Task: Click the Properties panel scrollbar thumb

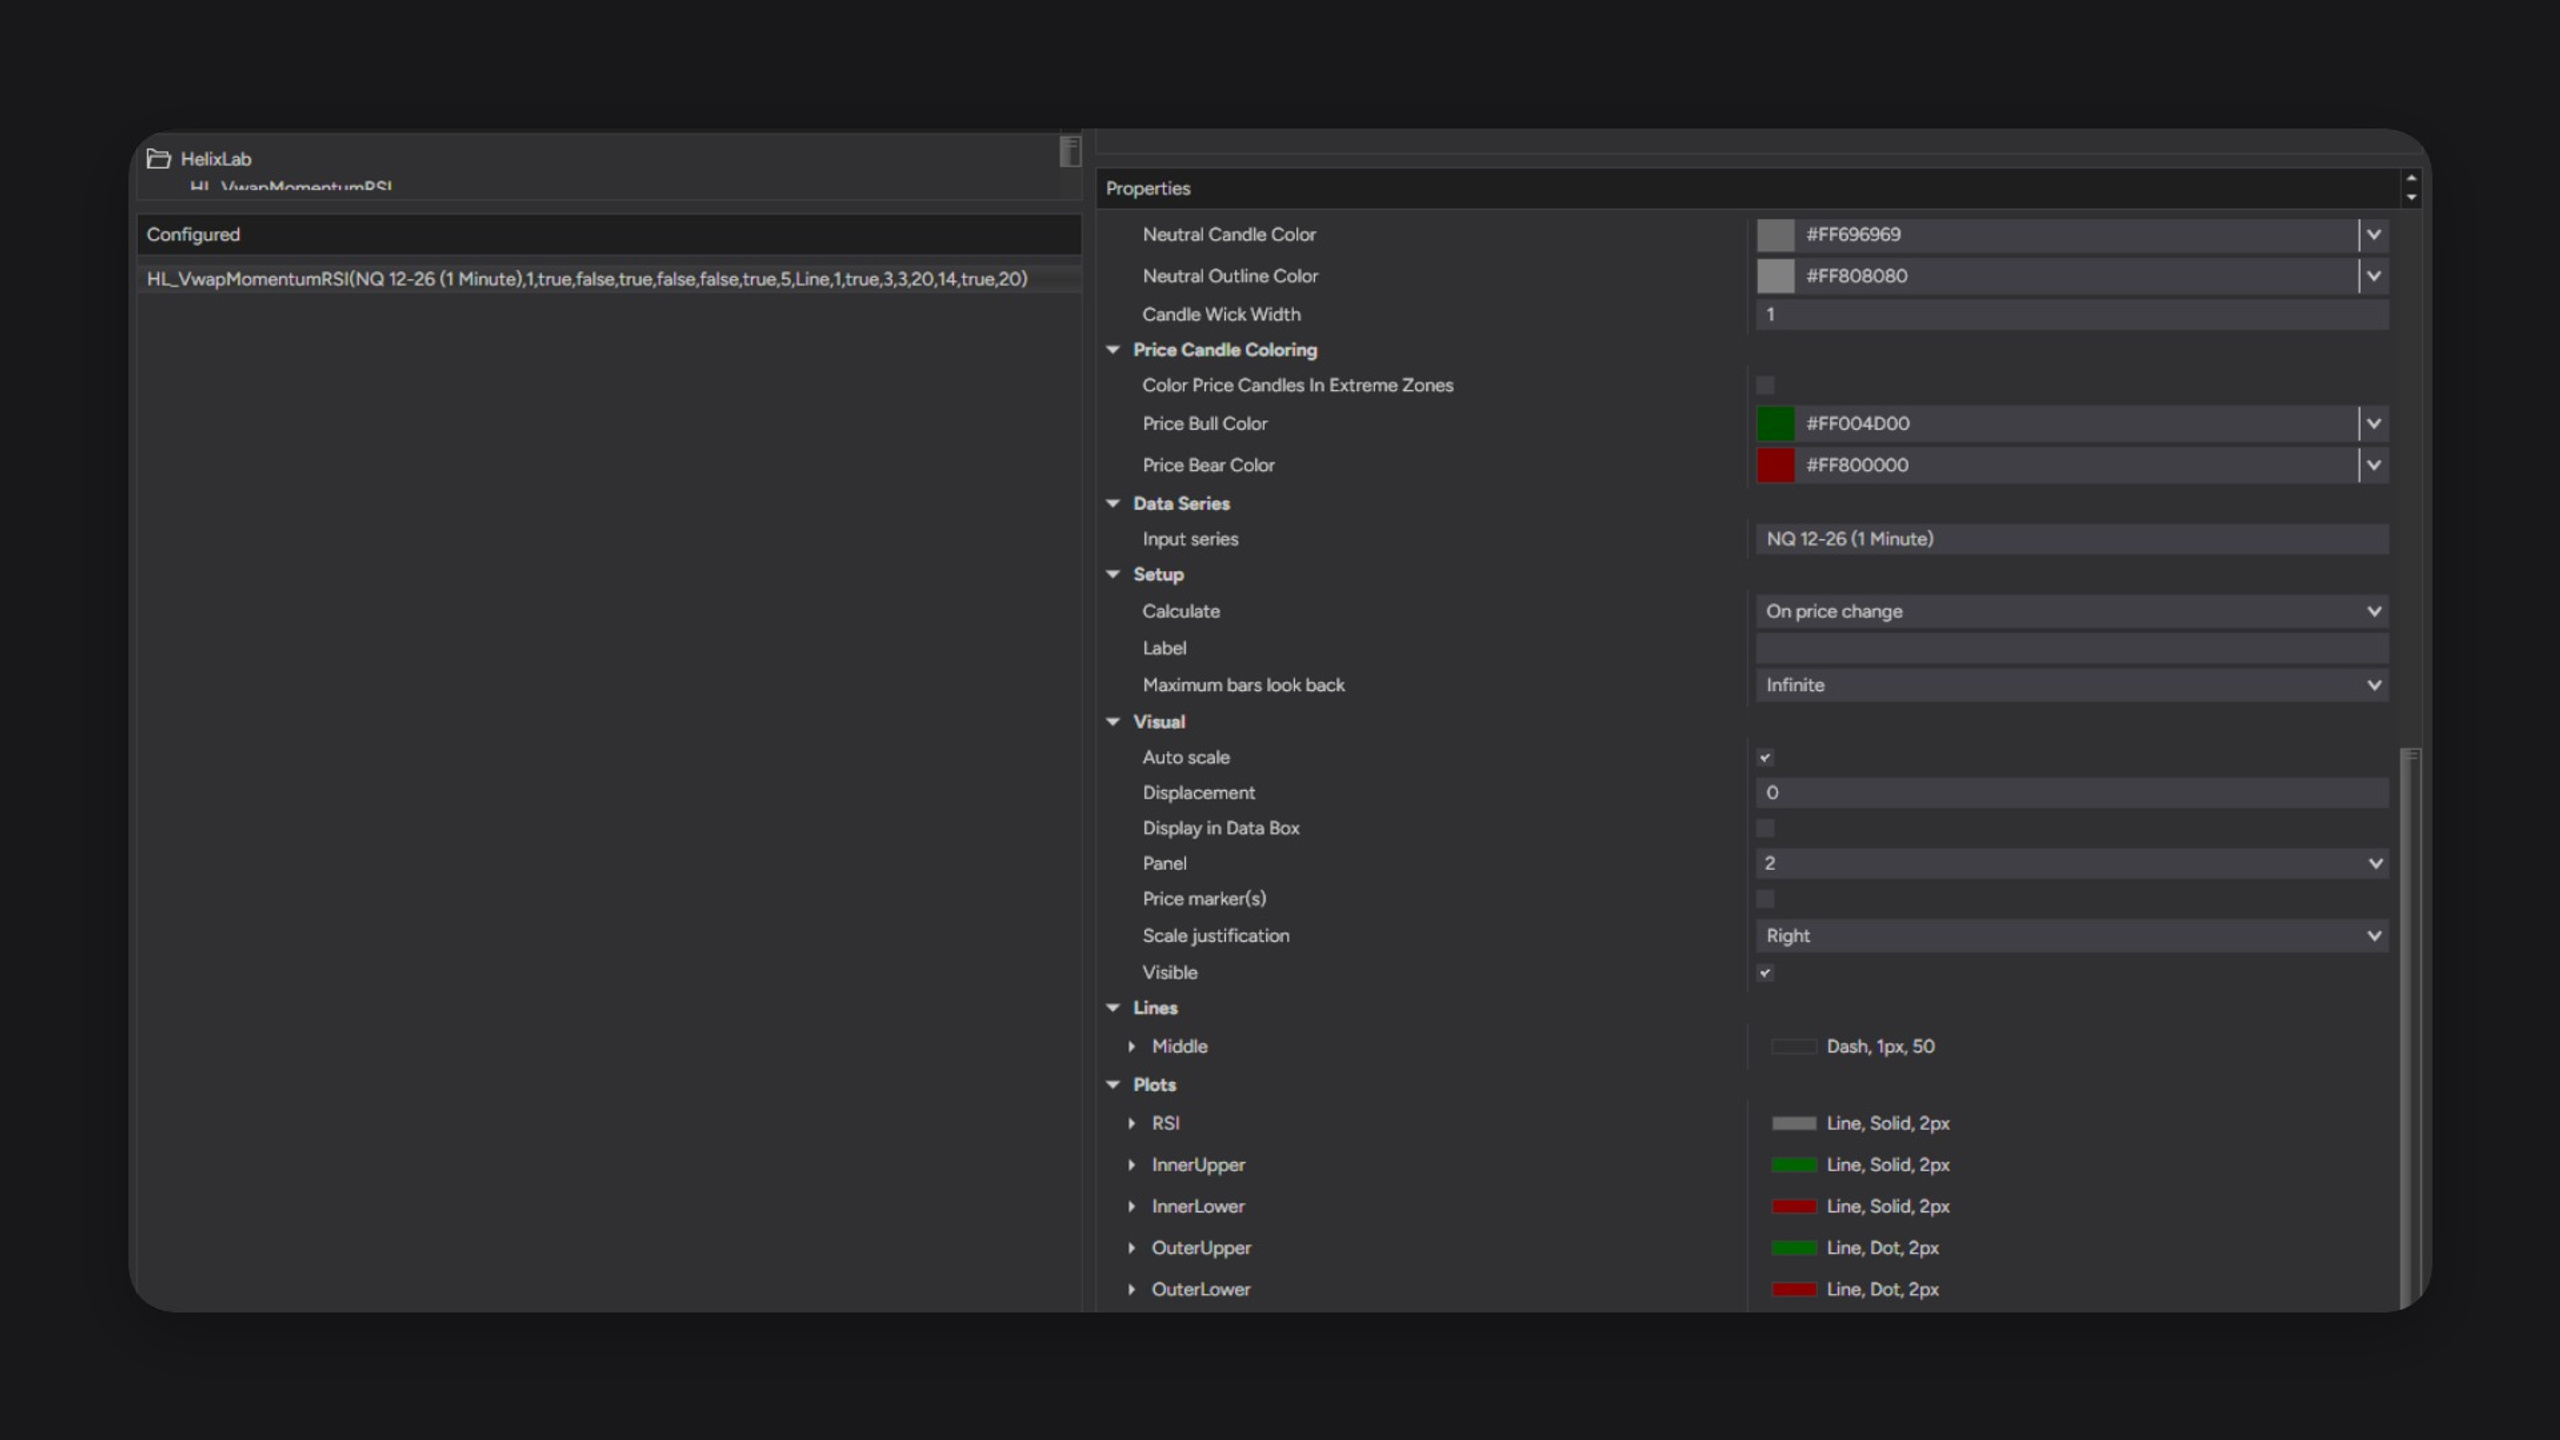Action: point(2411,1030)
